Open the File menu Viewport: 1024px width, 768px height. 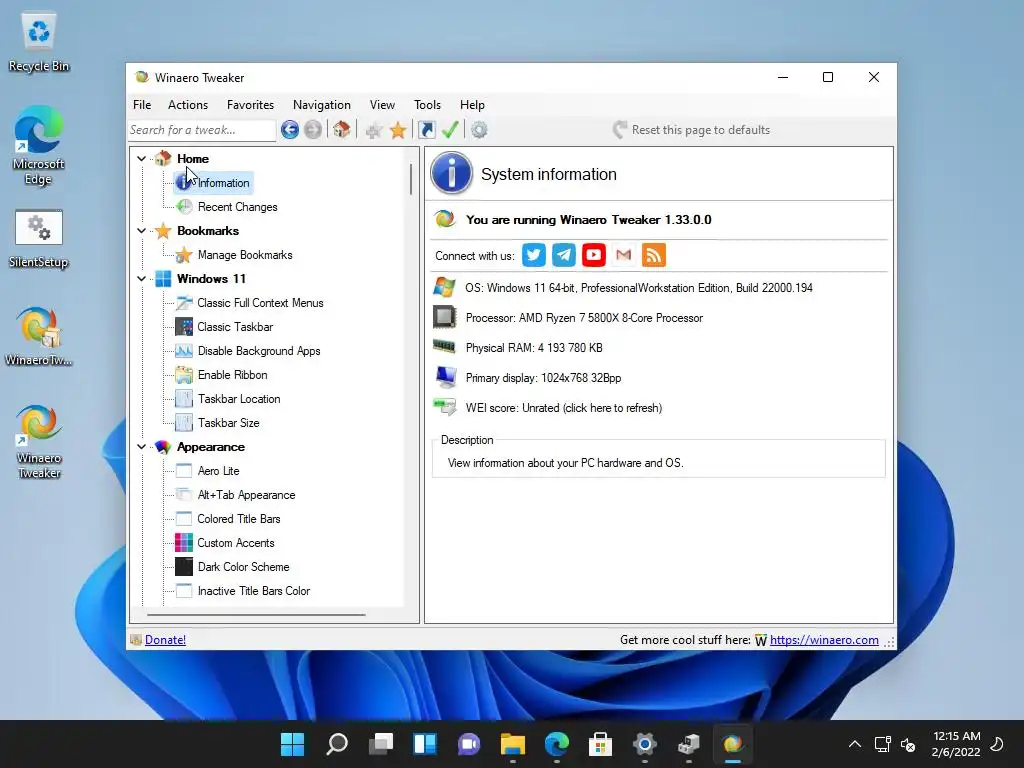coord(142,104)
